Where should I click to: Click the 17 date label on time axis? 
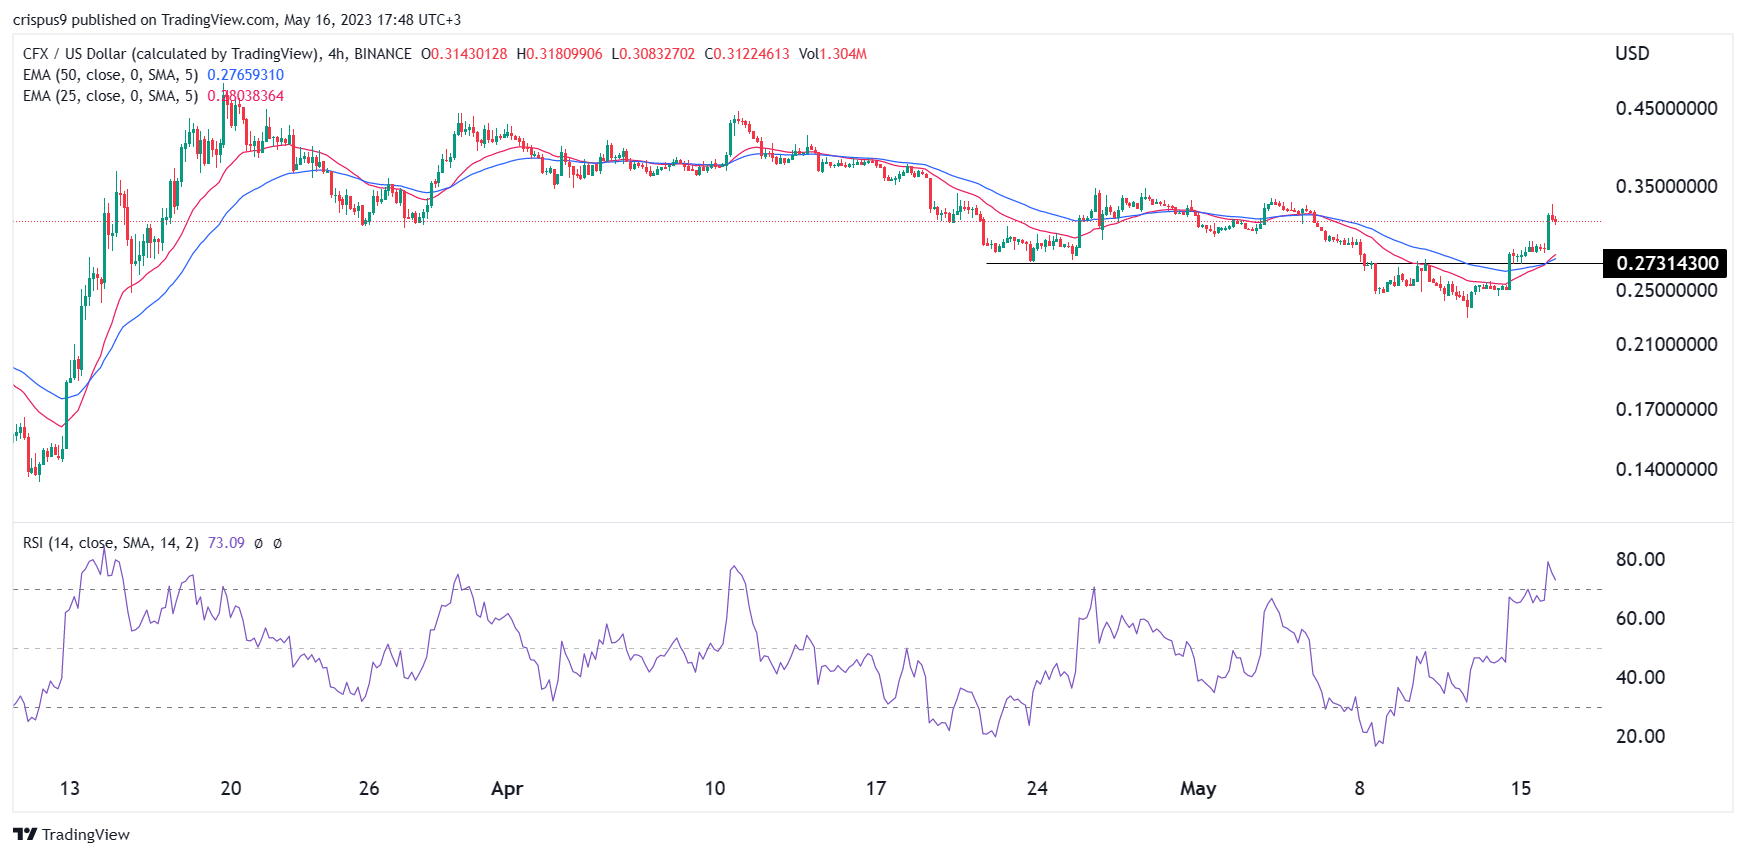[876, 788]
